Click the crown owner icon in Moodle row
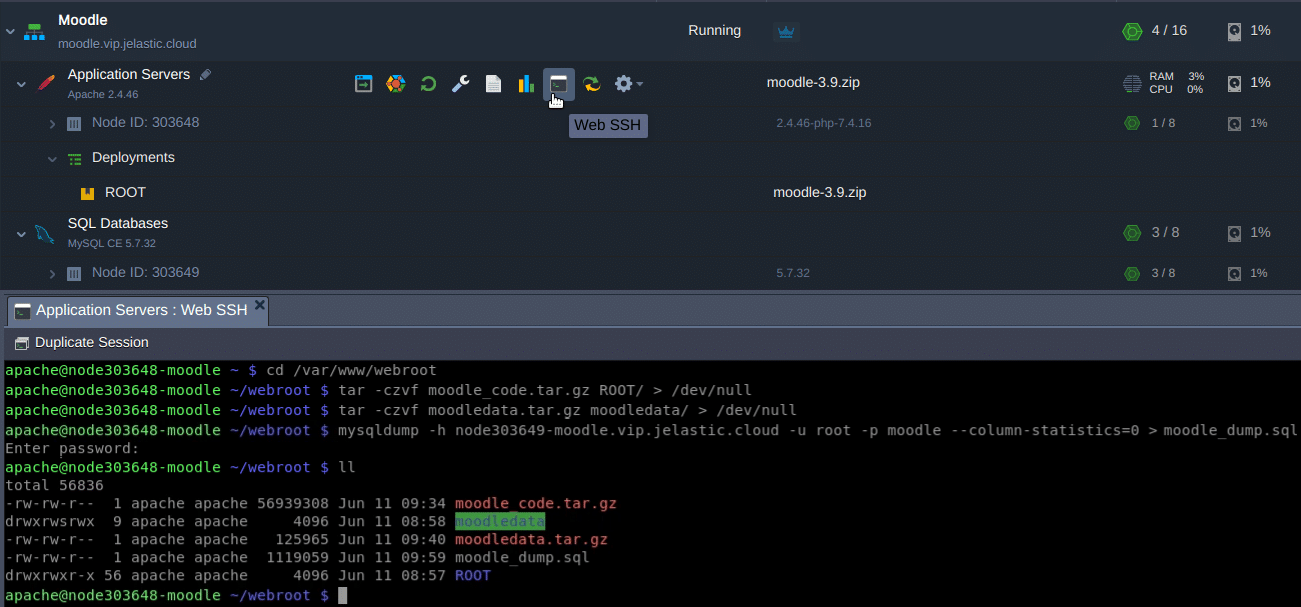1301x607 pixels. 785,32
